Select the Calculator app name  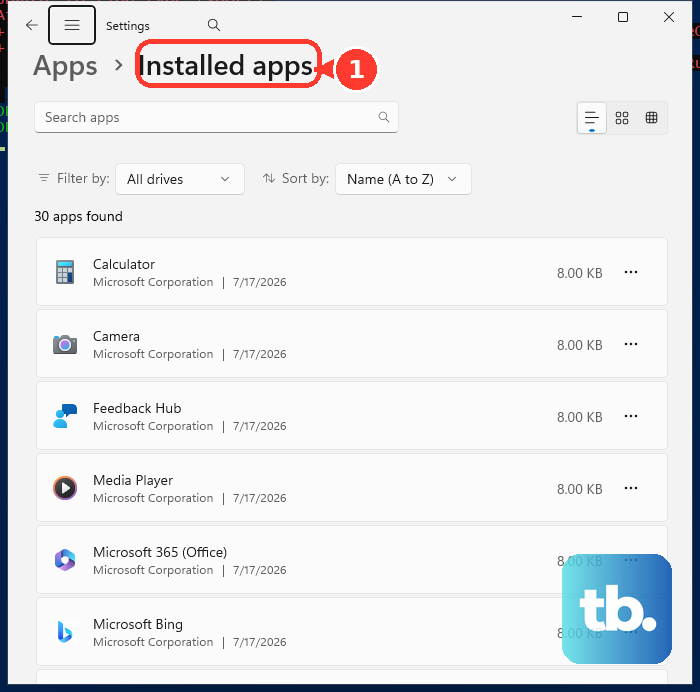pos(124,264)
